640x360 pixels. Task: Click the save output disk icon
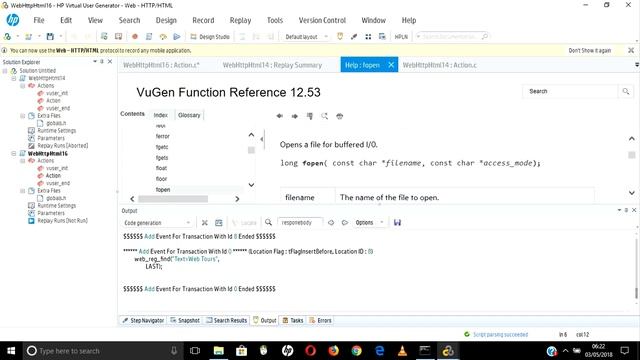click(x=397, y=222)
